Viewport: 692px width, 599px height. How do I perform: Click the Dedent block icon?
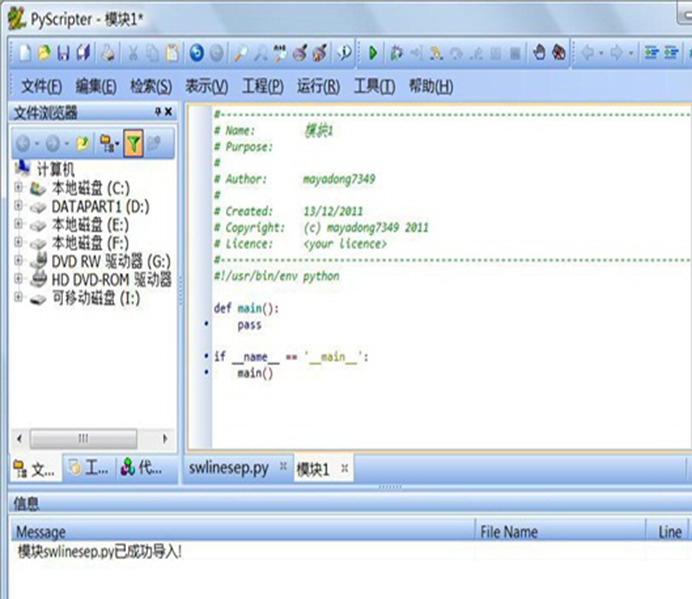(x=671, y=53)
